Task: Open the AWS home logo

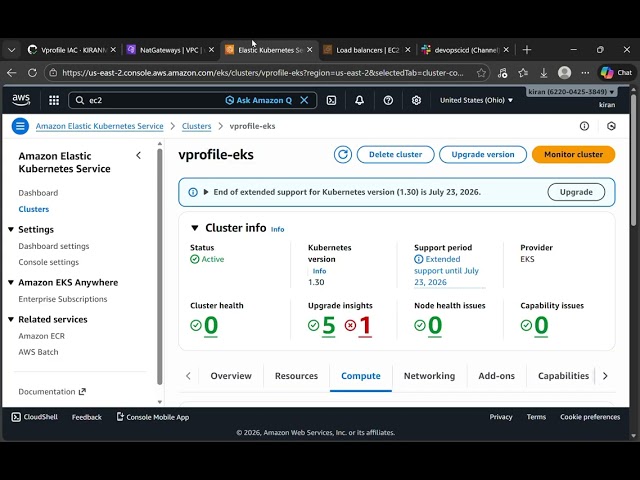Action: [21, 100]
